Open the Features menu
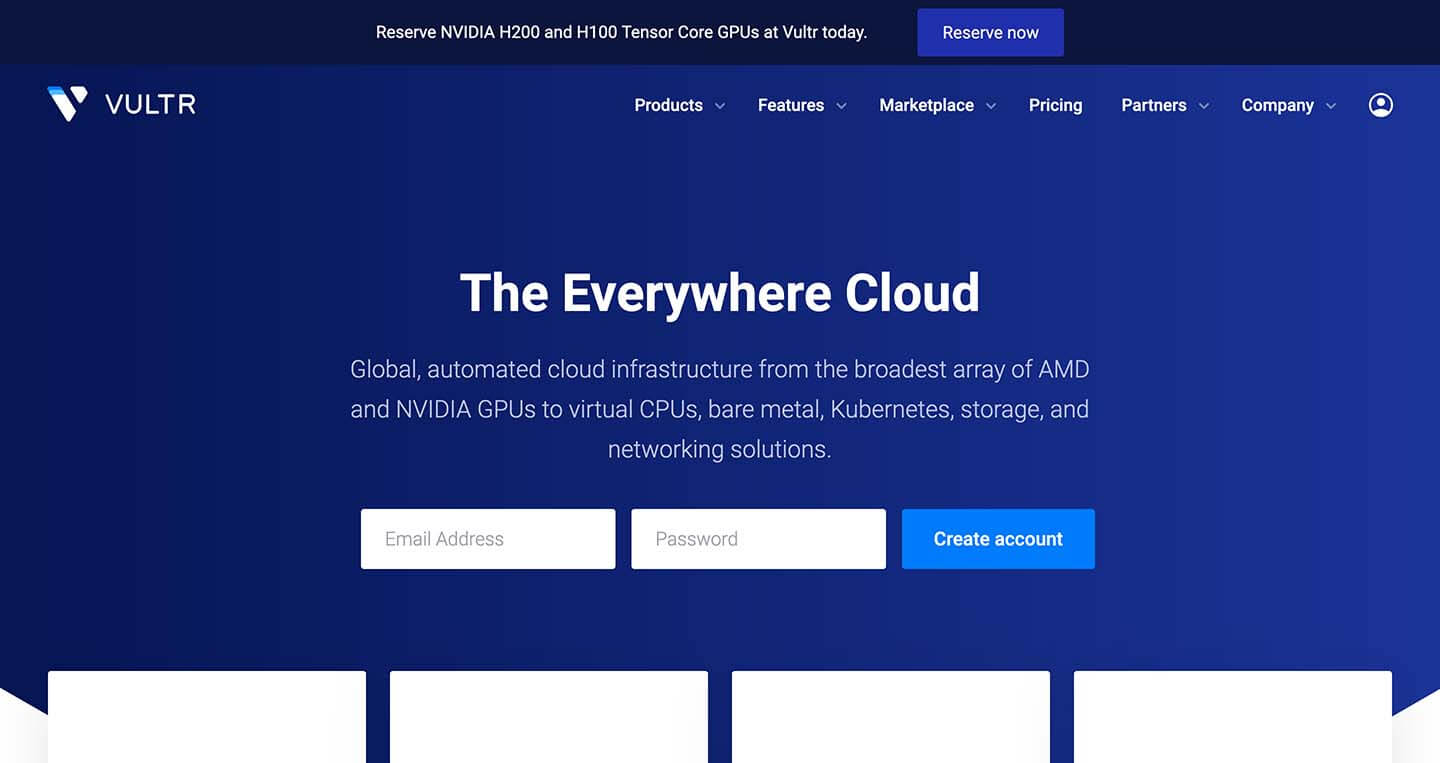Image resolution: width=1440 pixels, height=763 pixels. click(x=791, y=105)
